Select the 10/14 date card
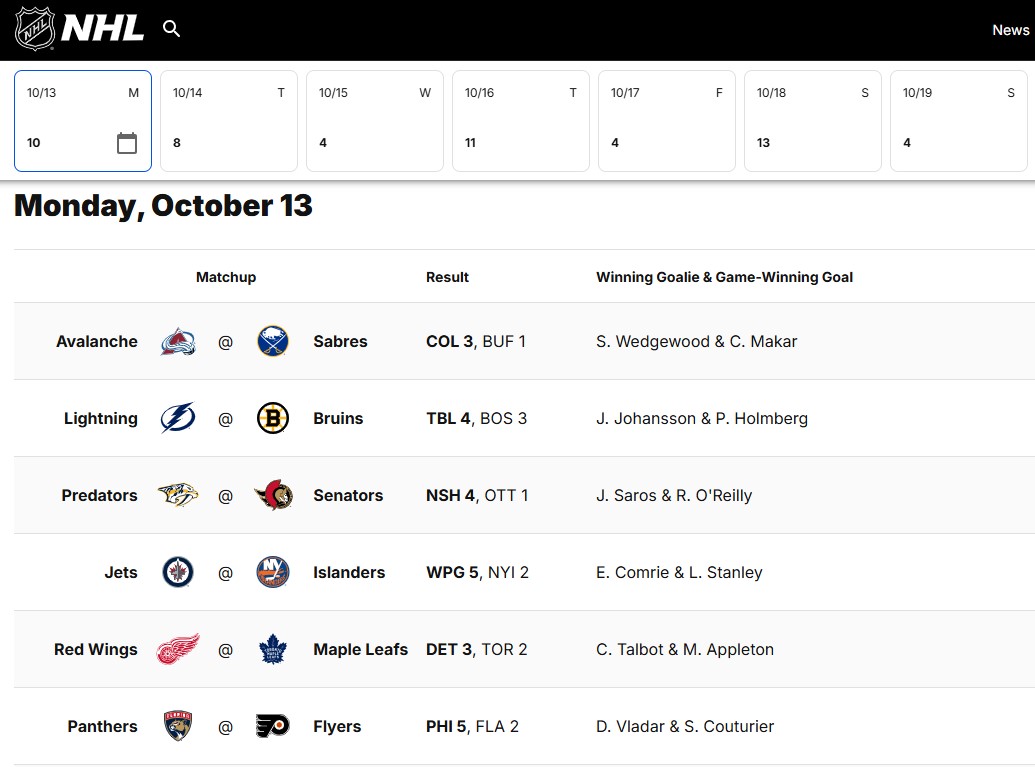This screenshot has width=1035, height=767. coord(228,120)
